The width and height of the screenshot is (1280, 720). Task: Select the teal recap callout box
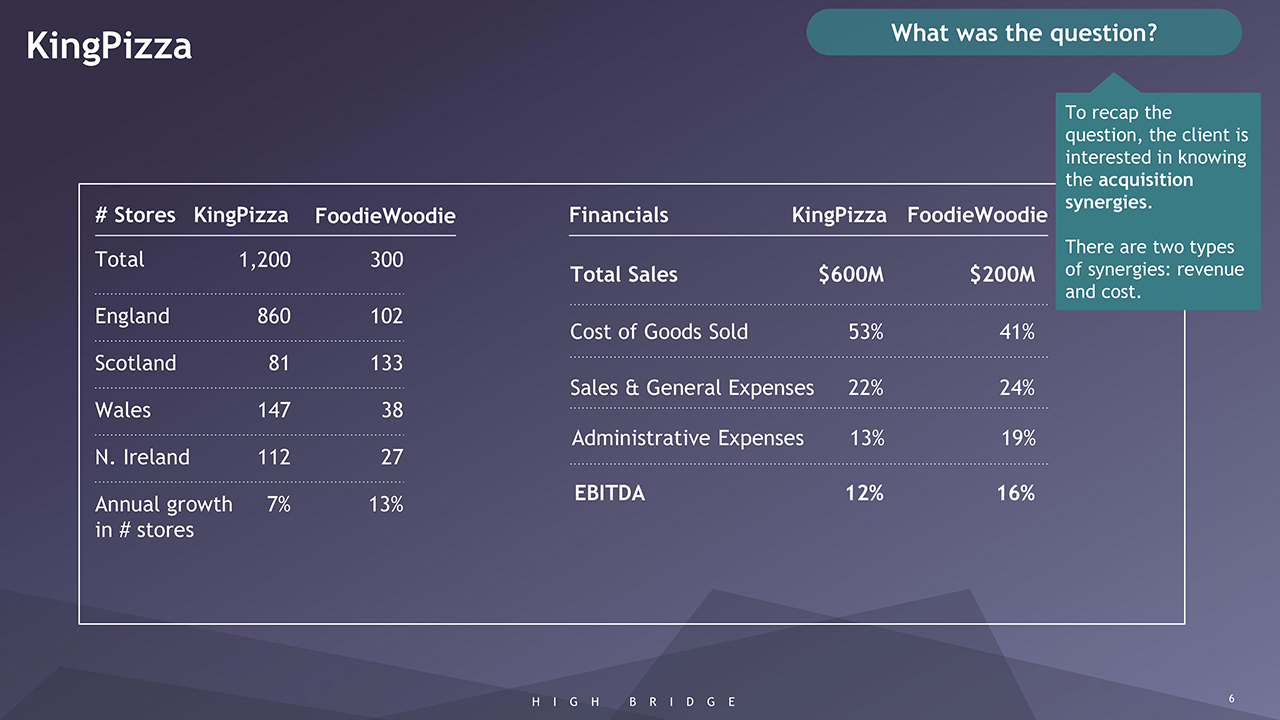(1157, 201)
